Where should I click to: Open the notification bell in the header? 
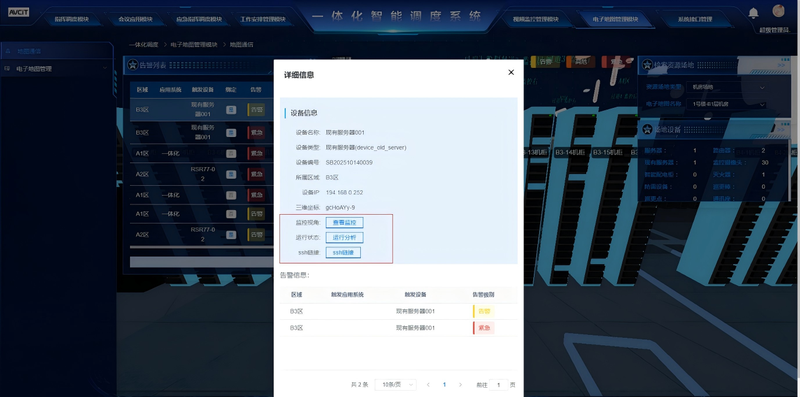(x=753, y=13)
